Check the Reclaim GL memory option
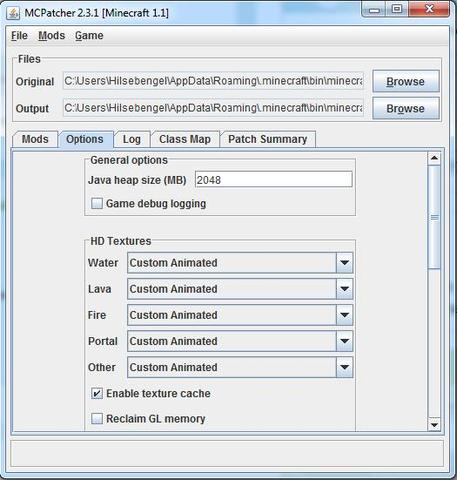 (97, 418)
